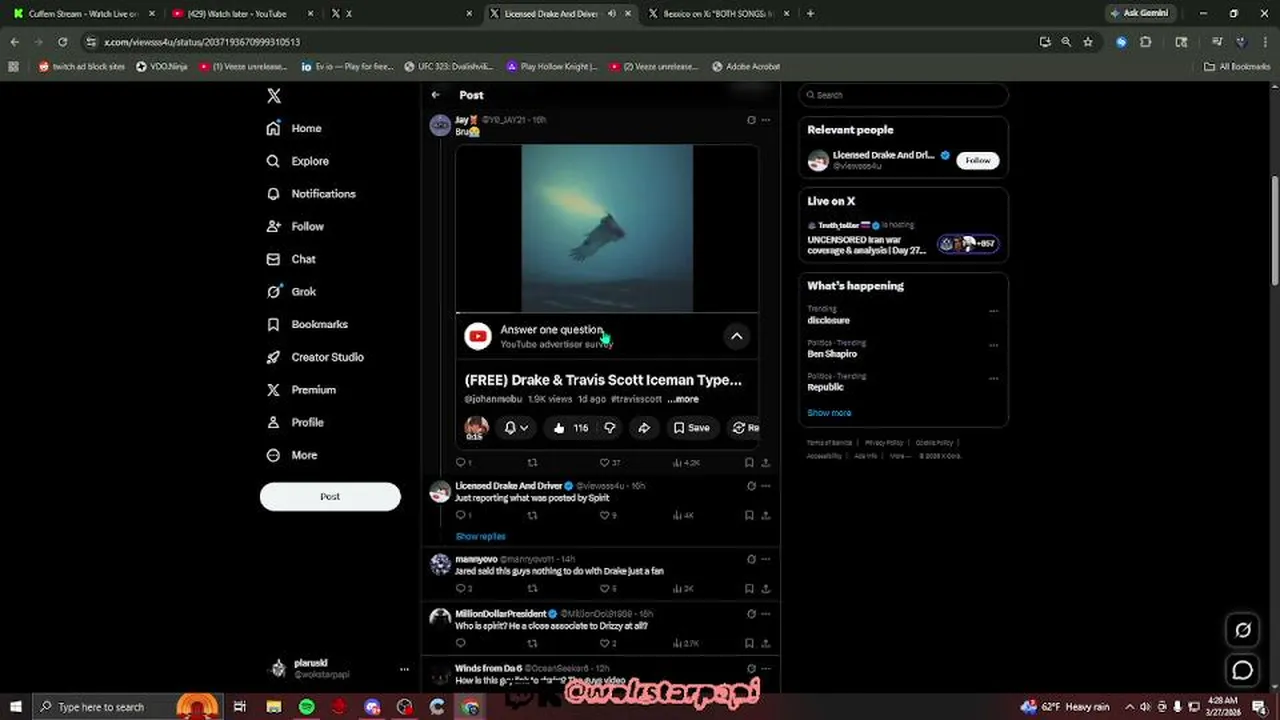
Task: Click the Profile person icon
Action: [x=273, y=422]
